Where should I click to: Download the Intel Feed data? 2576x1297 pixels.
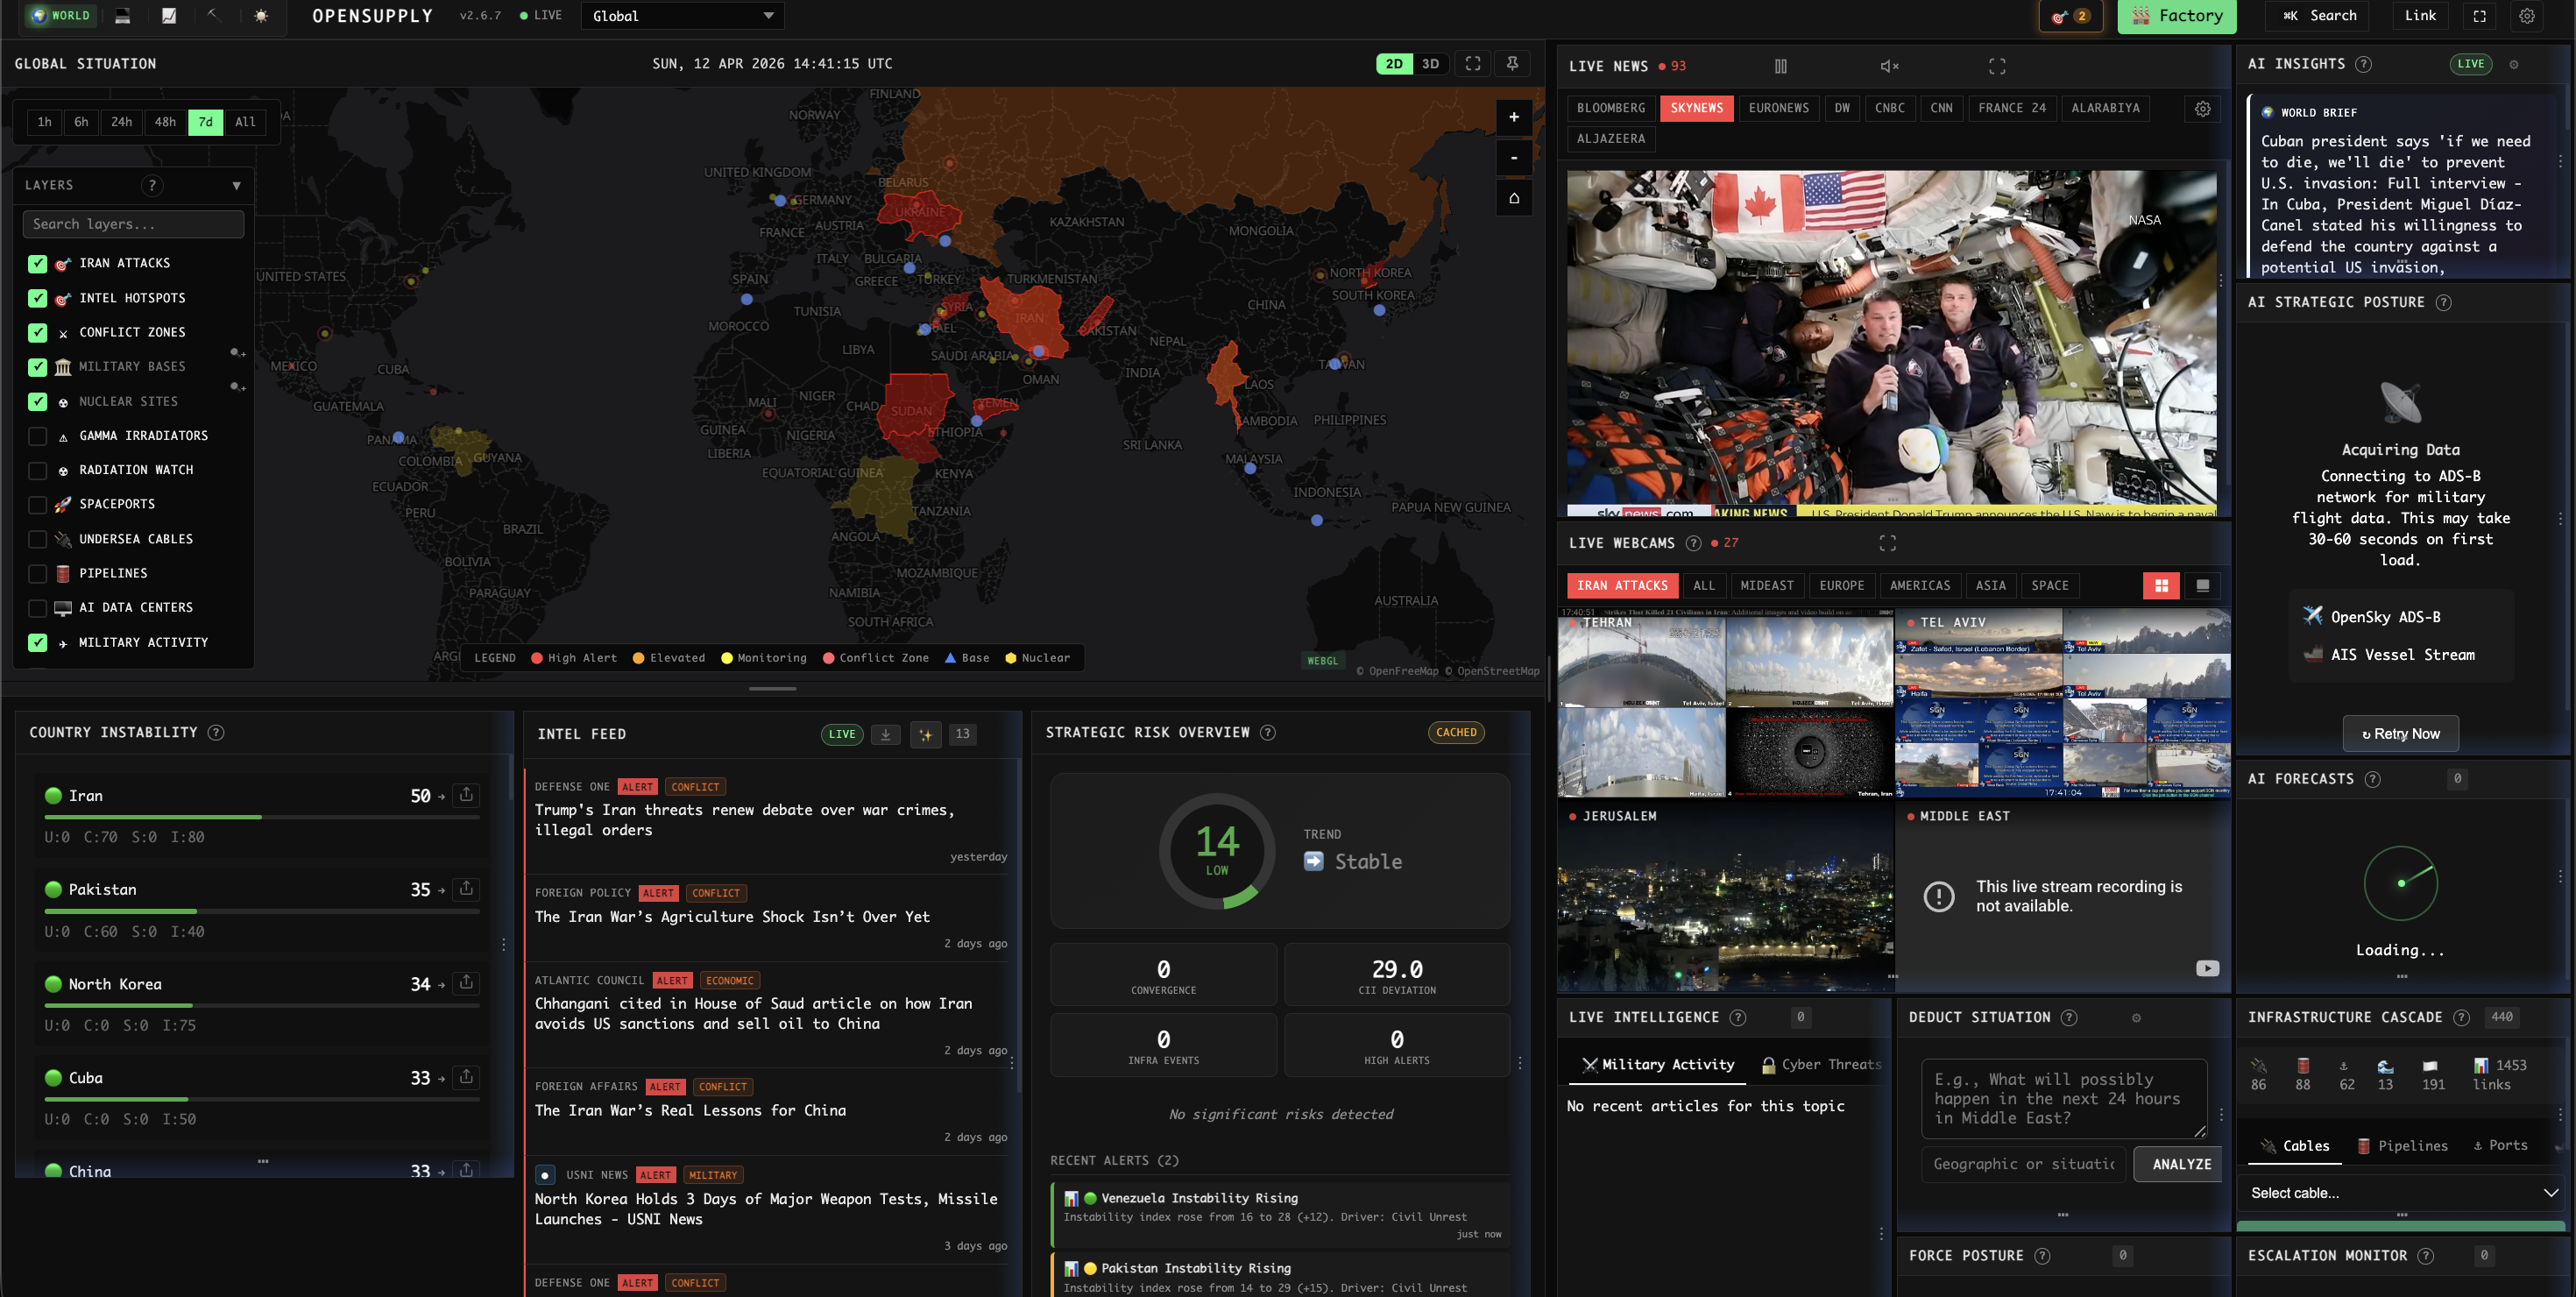pos(885,734)
